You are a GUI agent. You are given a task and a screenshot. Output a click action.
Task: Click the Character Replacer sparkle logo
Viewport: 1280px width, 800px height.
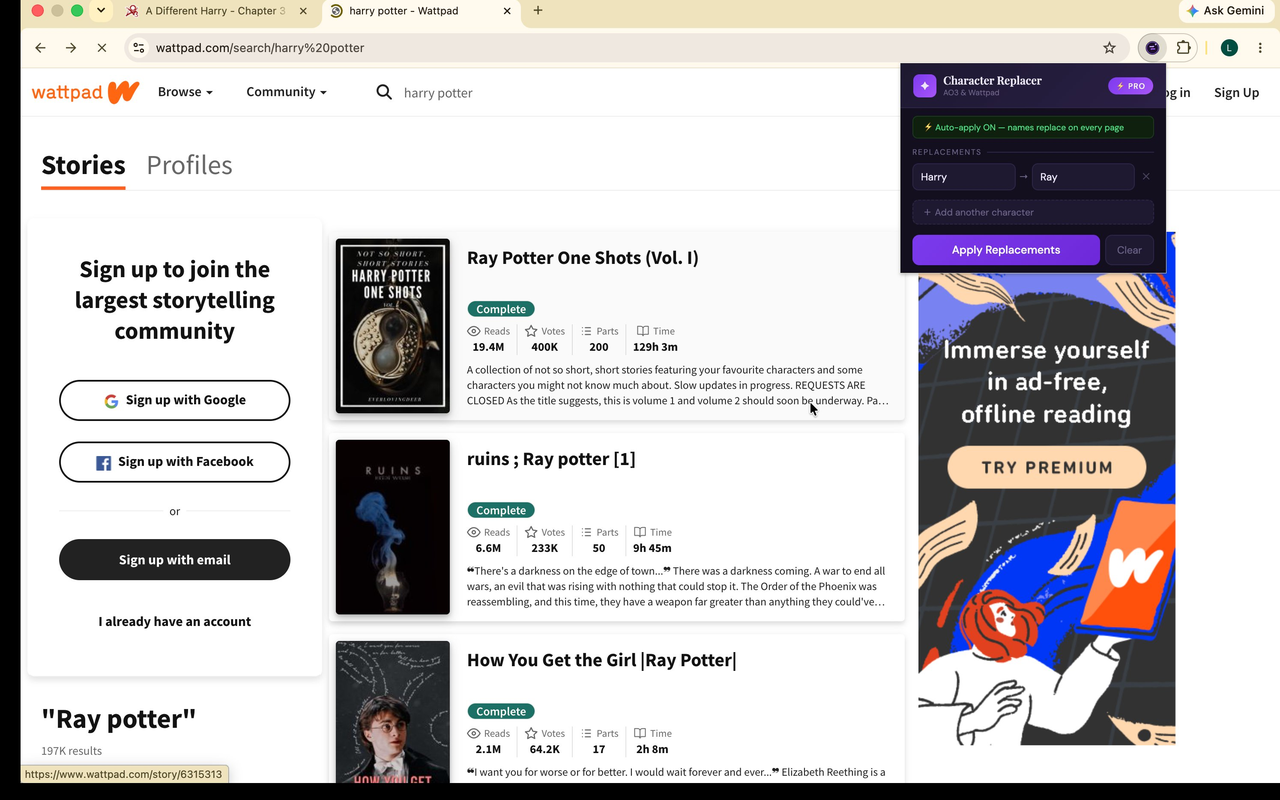[x=924, y=86]
